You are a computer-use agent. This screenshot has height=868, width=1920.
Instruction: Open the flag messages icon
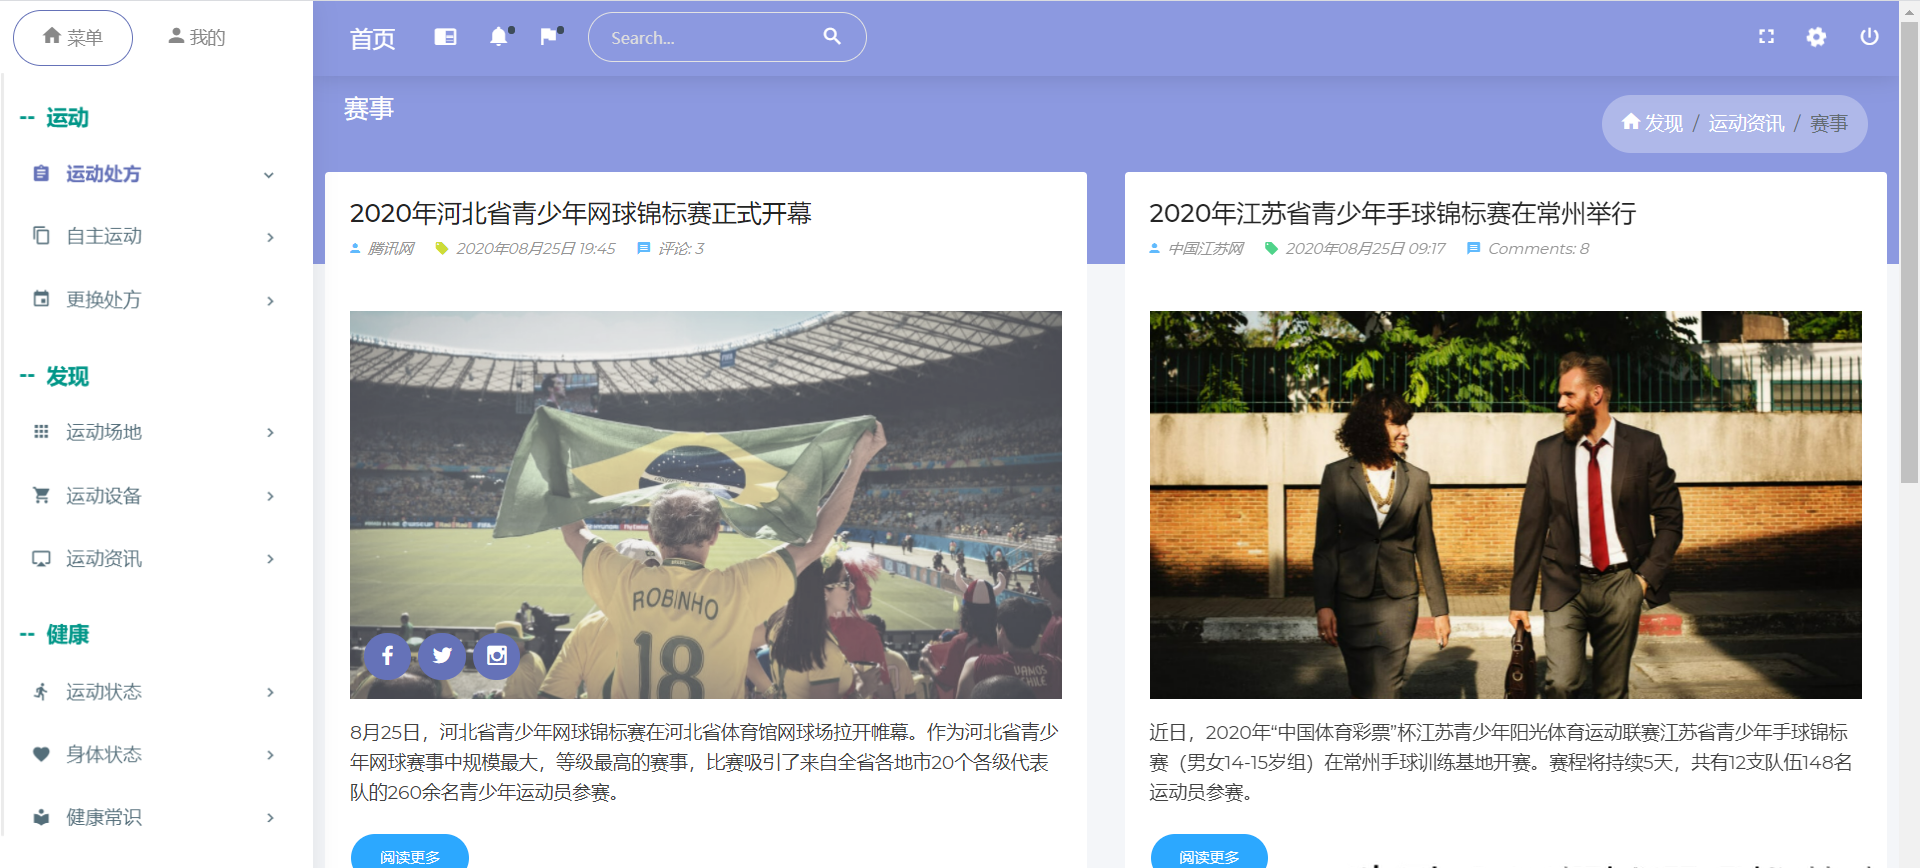tap(549, 37)
